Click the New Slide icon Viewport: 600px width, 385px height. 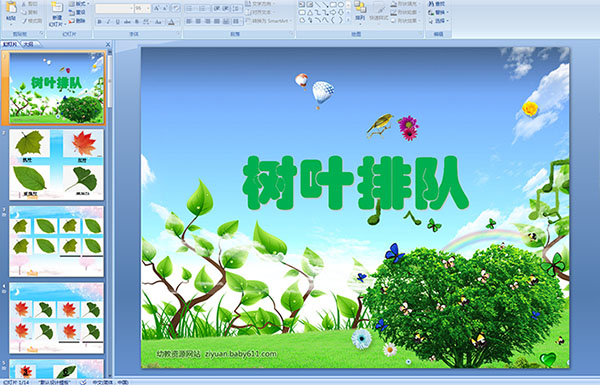coord(57,8)
